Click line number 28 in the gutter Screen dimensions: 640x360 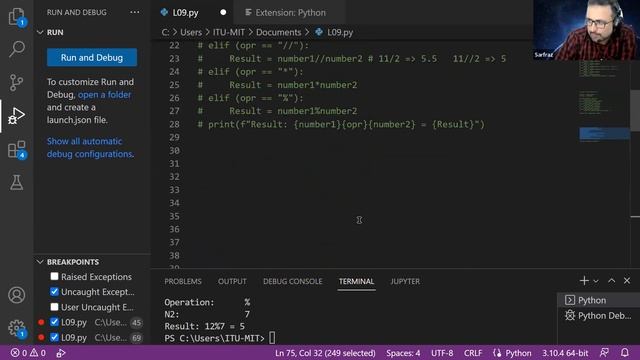click(x=174, y=124)
